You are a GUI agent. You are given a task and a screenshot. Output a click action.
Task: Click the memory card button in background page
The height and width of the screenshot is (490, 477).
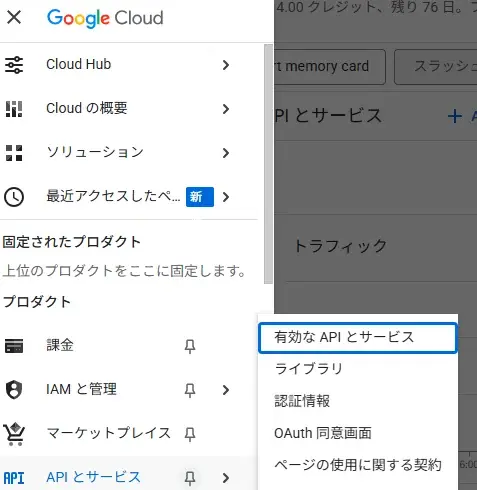pos(329,67)
